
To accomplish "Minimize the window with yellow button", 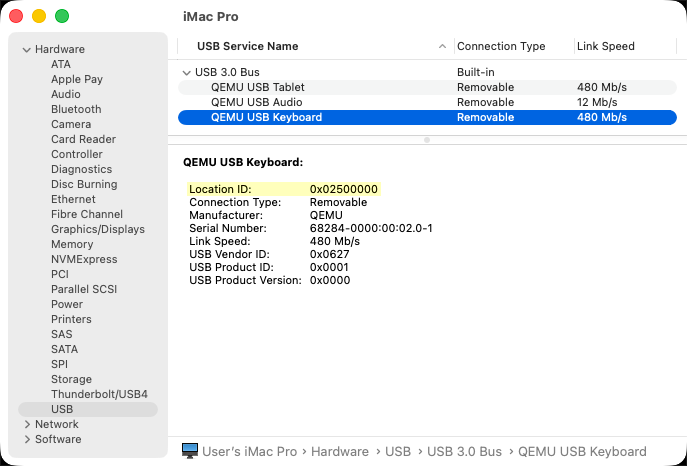I will coord(39,16).
